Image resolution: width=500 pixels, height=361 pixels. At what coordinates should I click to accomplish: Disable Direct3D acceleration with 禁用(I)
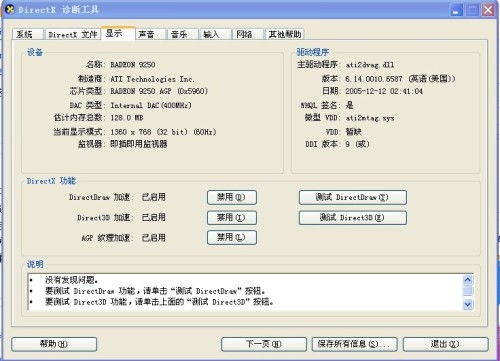click(x=232, y=218)
